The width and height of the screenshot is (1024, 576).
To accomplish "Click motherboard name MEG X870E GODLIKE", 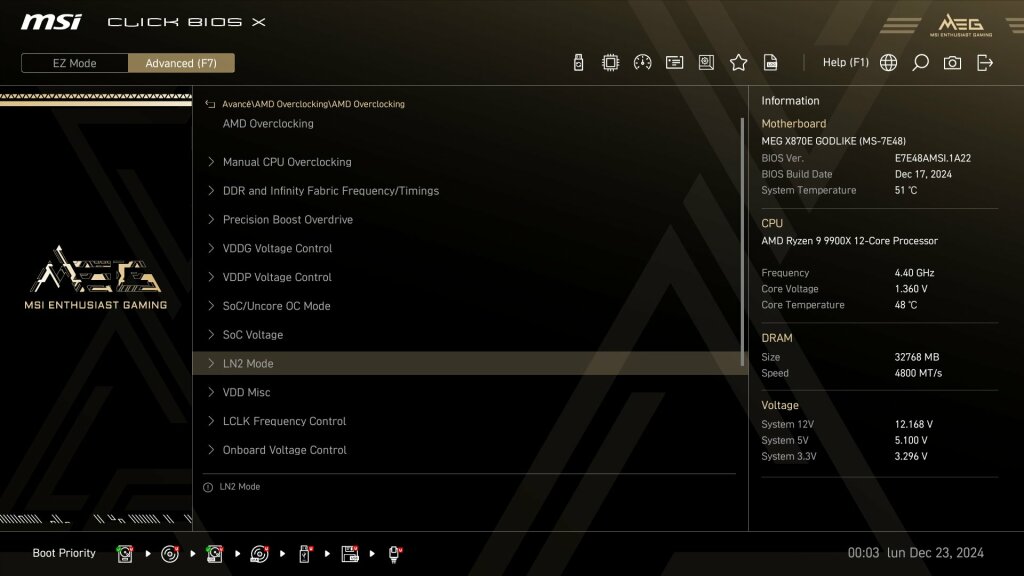I will coord(833,141).
